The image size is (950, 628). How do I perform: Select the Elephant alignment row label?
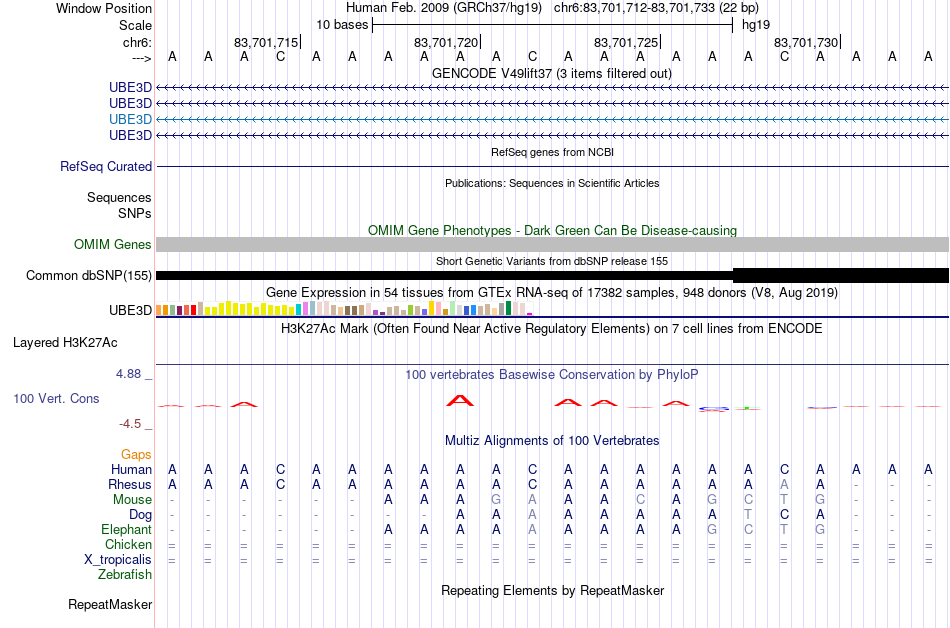coord(126,530)
